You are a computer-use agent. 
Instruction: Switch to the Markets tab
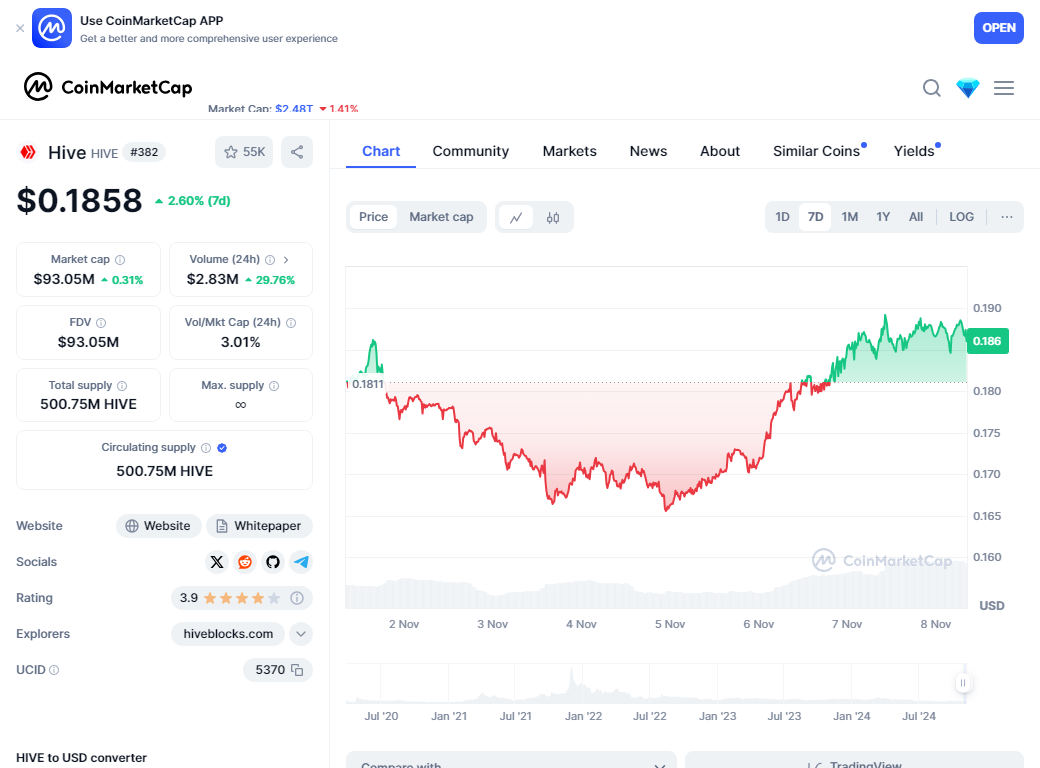click(x=569, y=151)
